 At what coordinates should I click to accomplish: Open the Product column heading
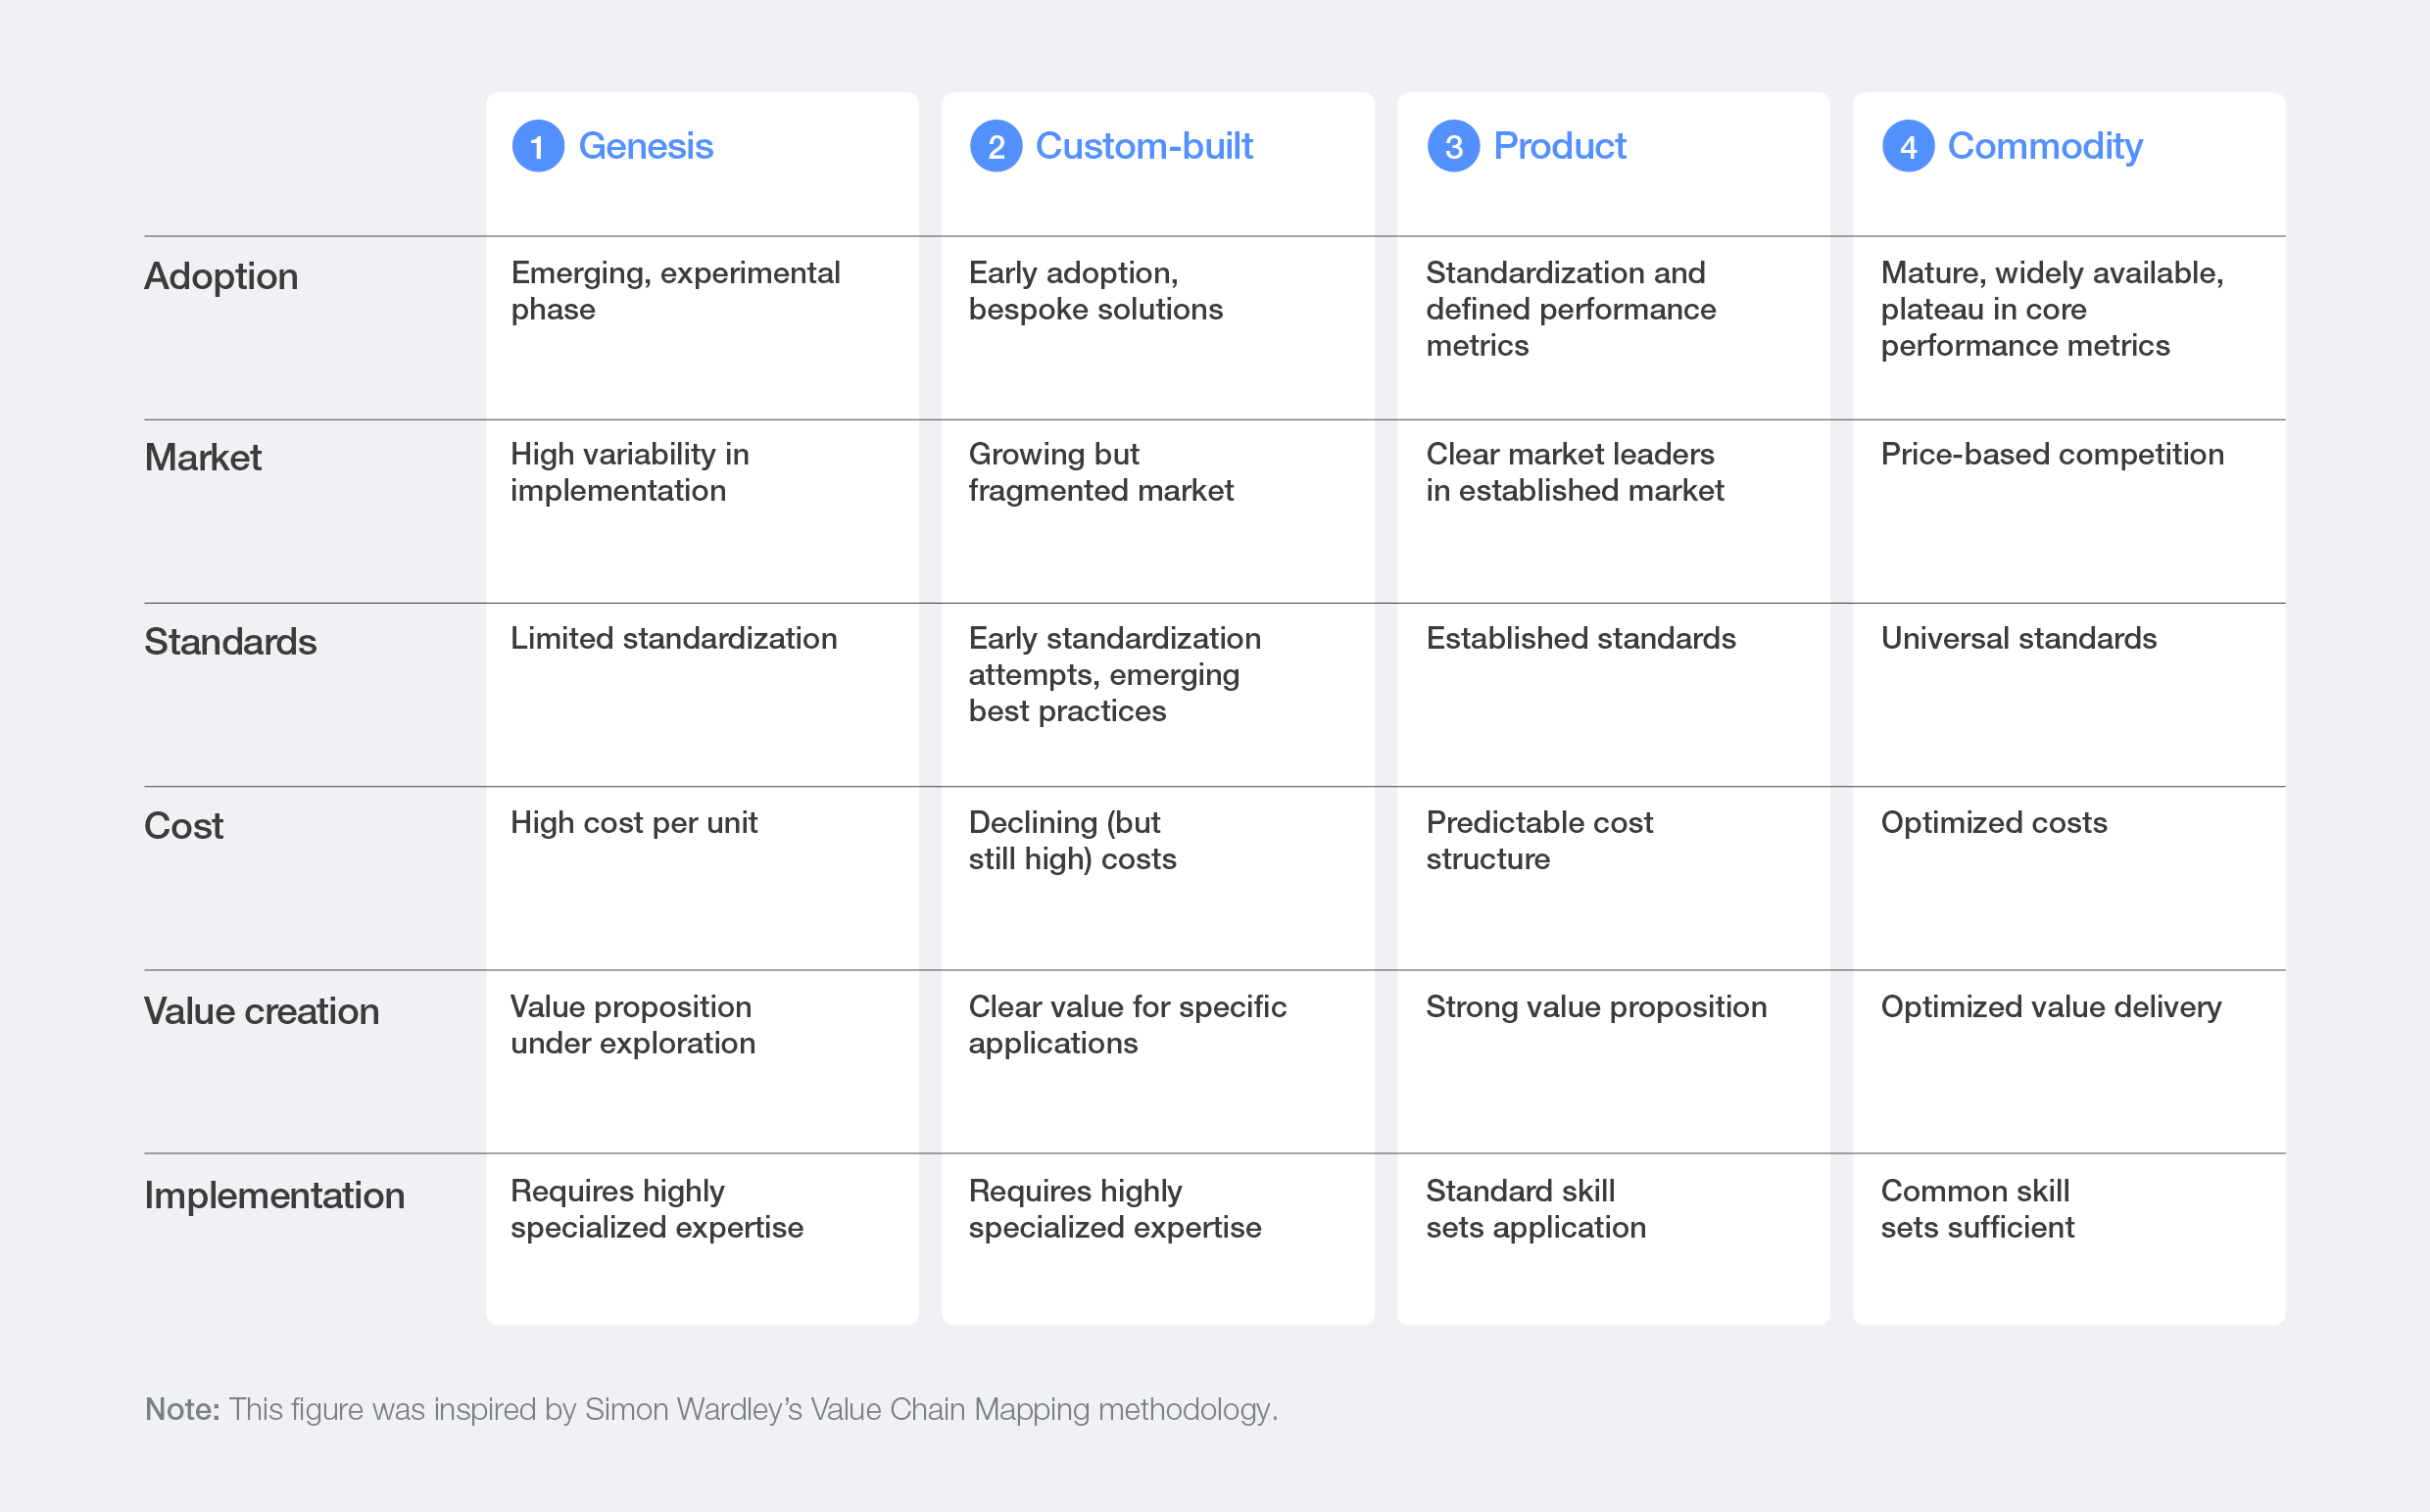[1559, 147]
